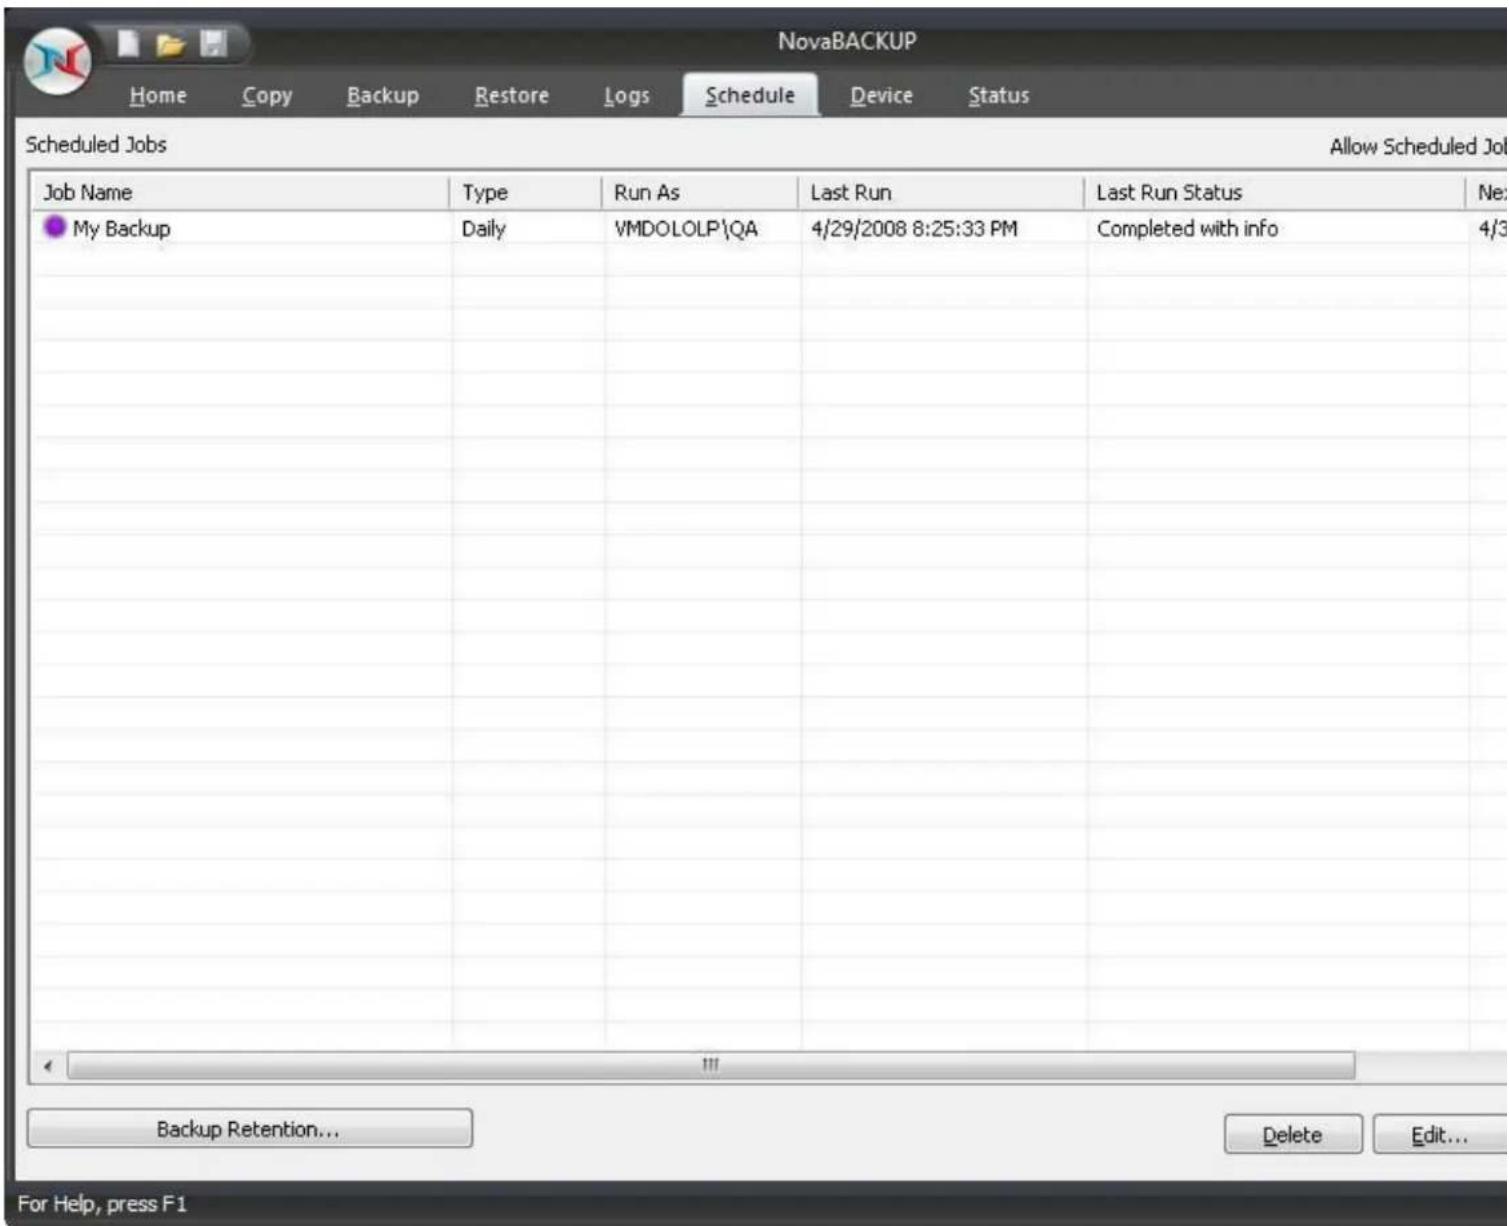Go to the Backup tab

click(x=383, y=95)
